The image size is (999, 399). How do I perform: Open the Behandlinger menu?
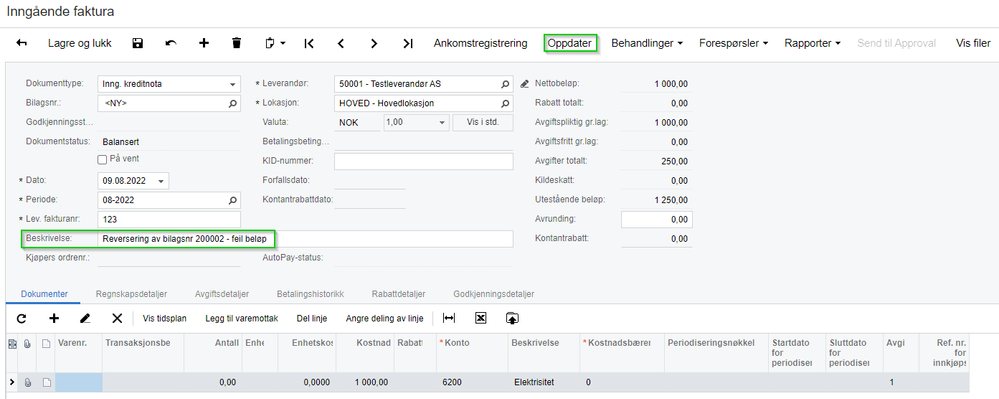[647, 43]
